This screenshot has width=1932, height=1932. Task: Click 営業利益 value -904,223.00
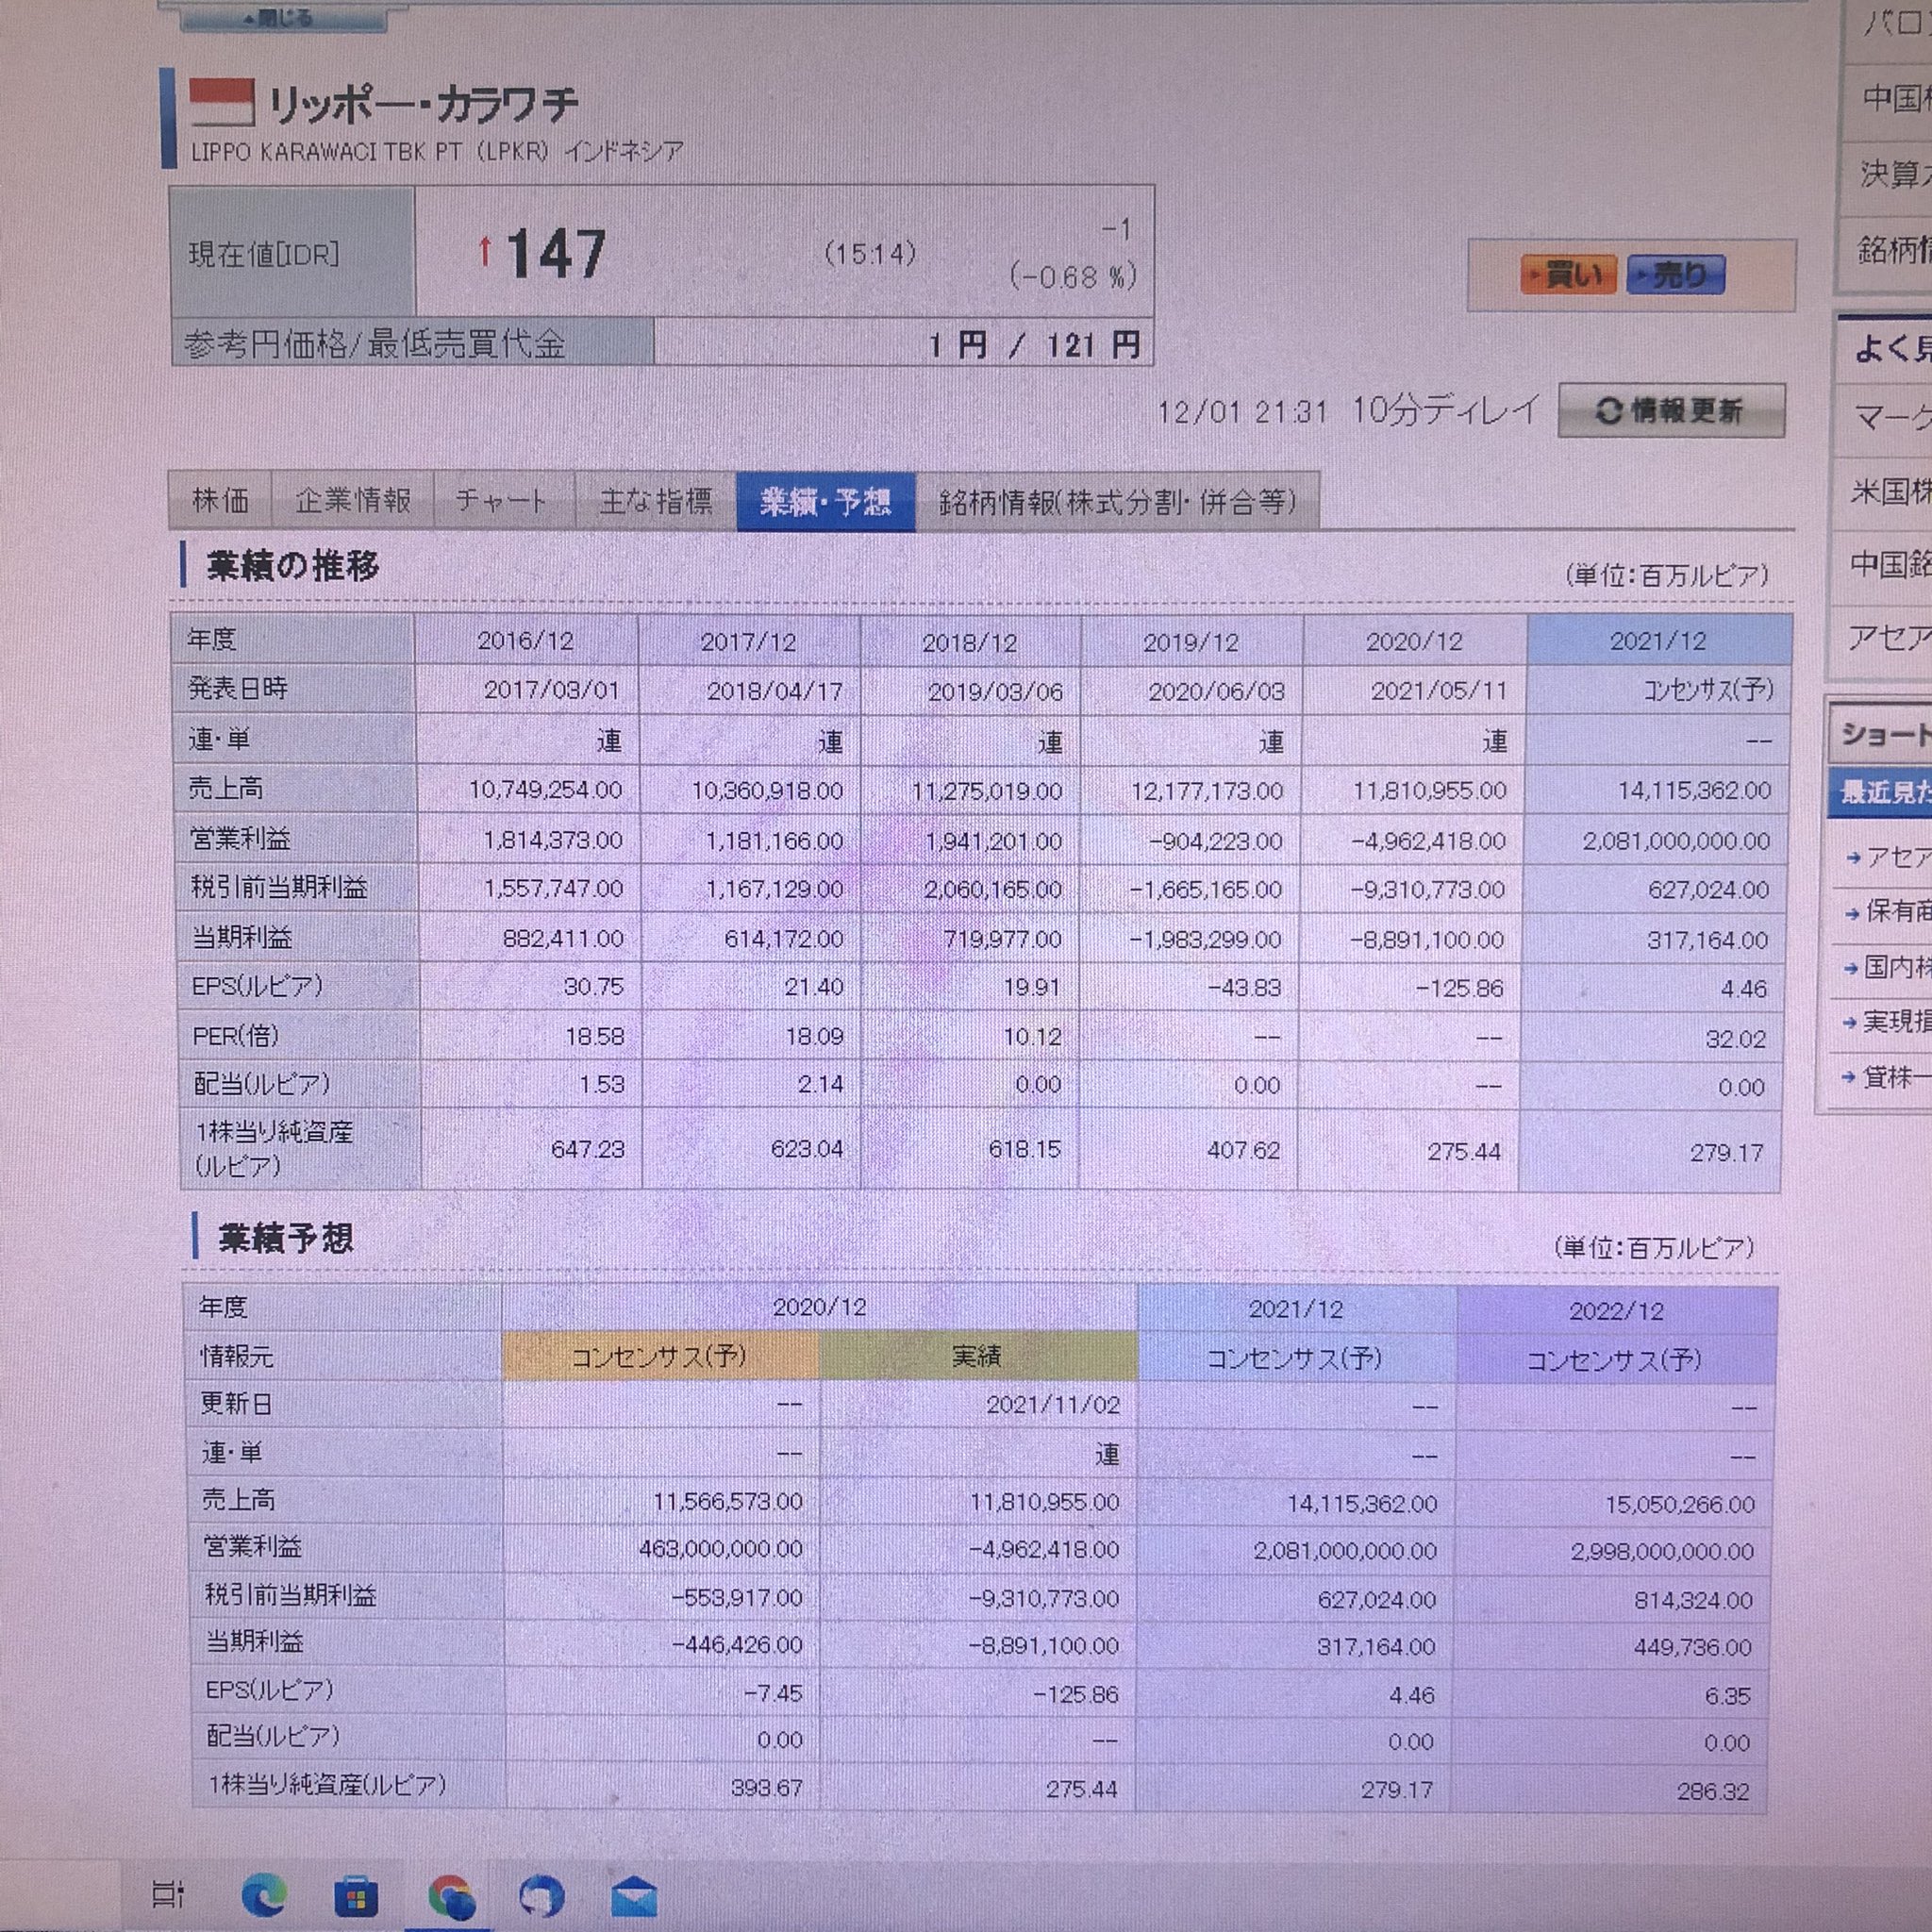point(1215,841)
